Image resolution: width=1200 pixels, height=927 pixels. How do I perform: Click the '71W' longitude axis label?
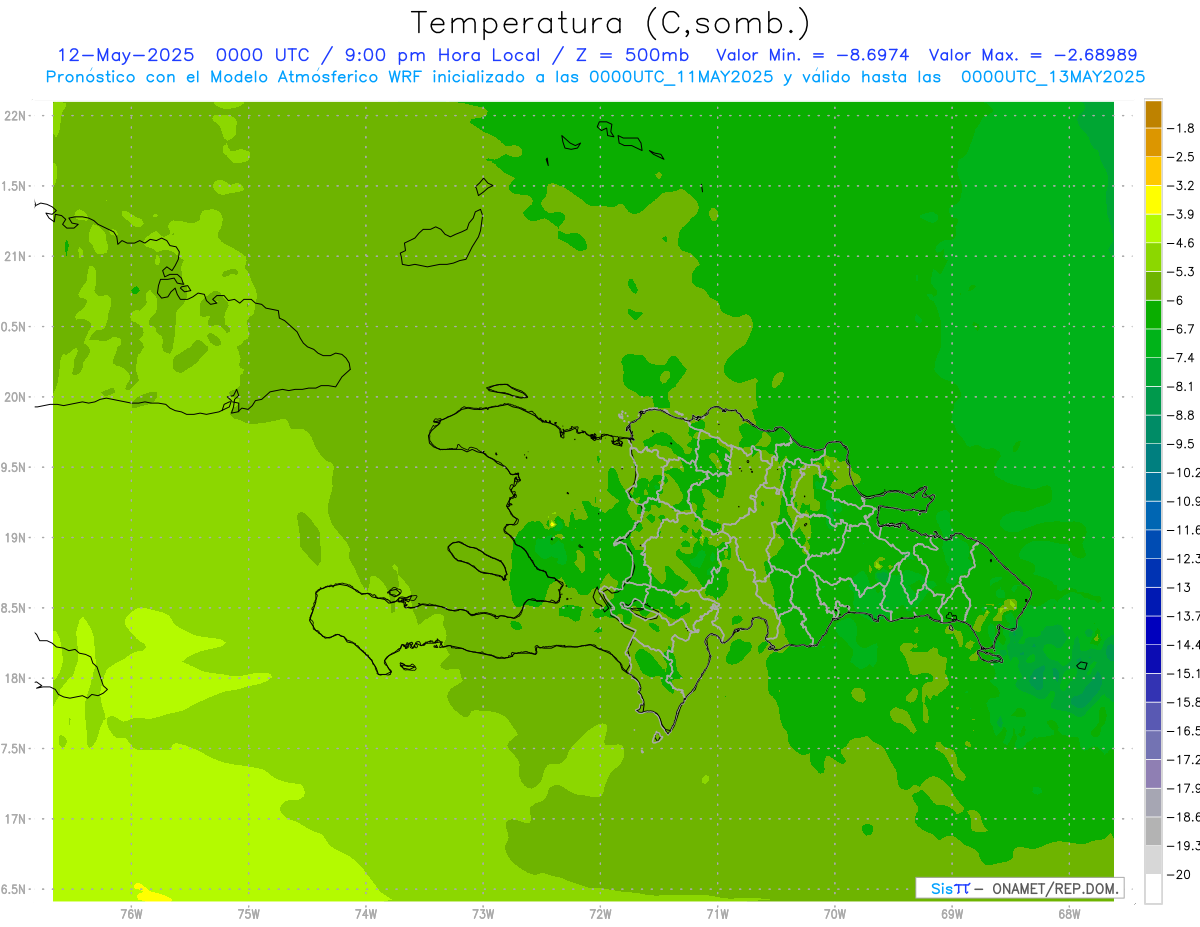click(717, 913)
